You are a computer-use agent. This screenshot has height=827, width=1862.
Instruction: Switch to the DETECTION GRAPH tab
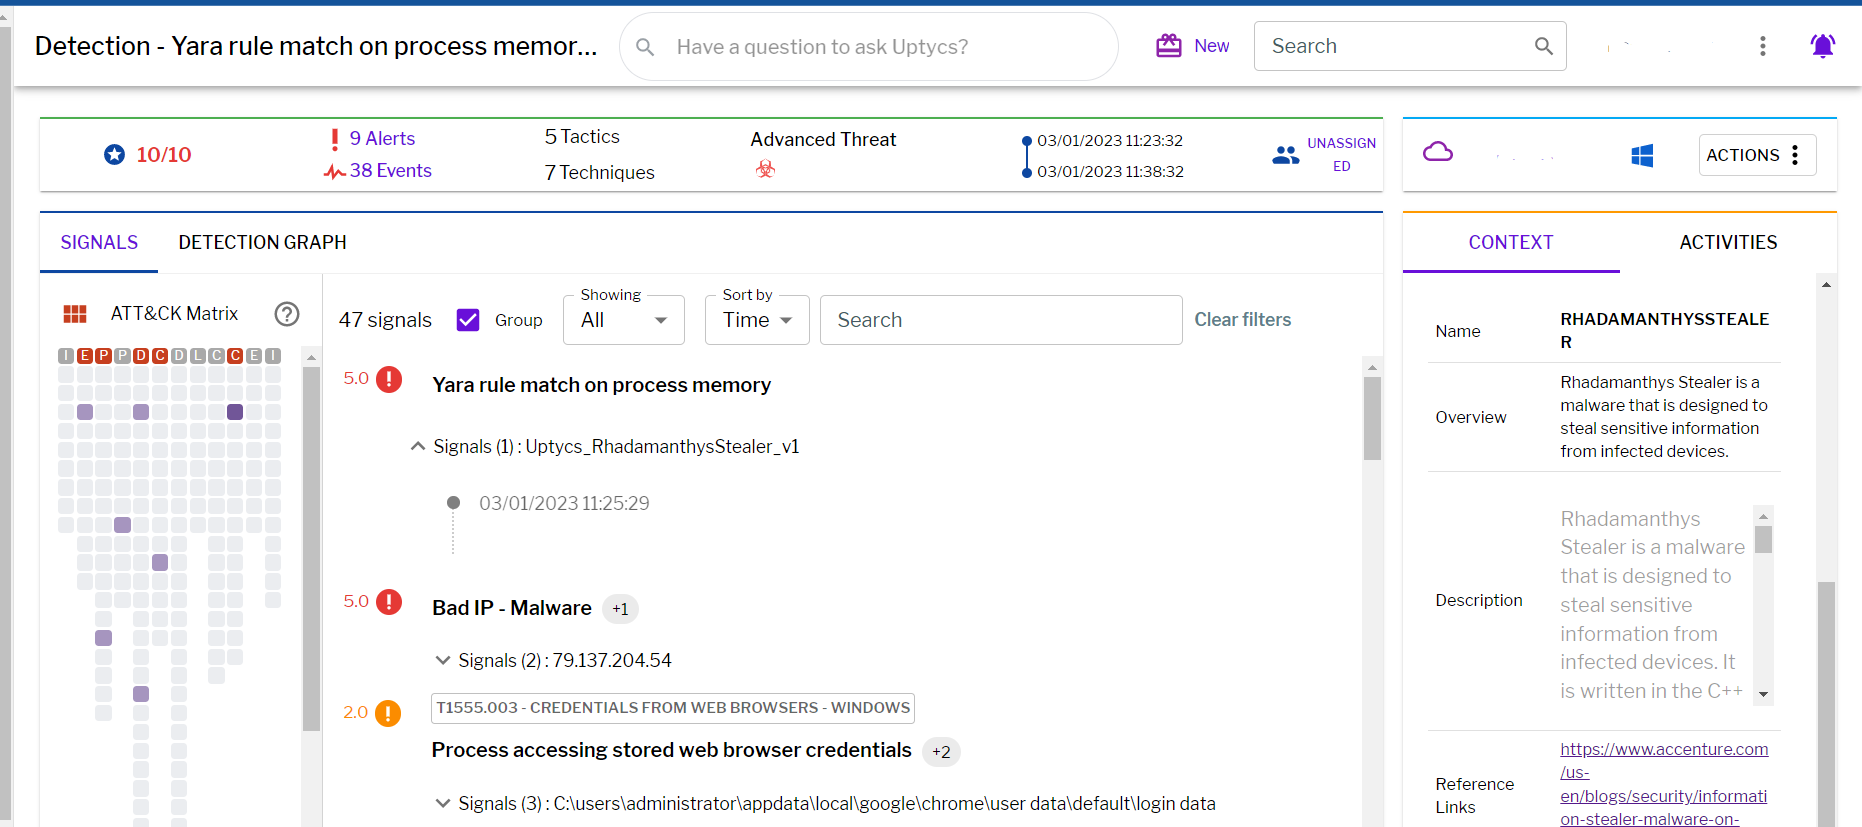pos(263,242)
